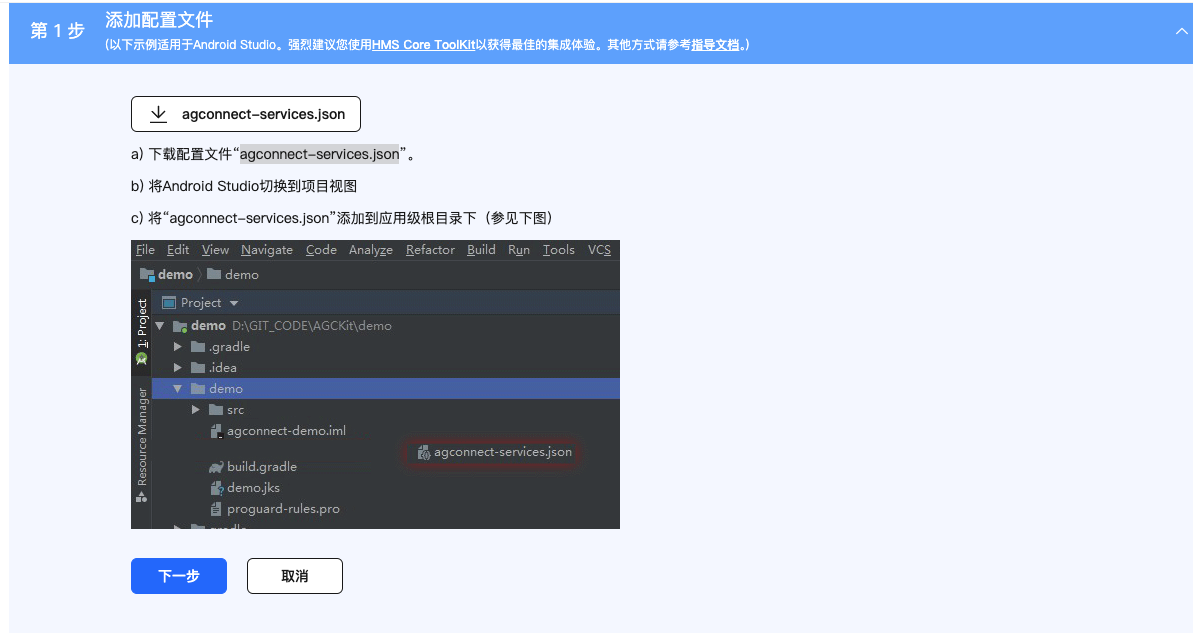Click the 下一步 next step button
Viewport: 1193px width, 633px height.
tap(179, 576)
